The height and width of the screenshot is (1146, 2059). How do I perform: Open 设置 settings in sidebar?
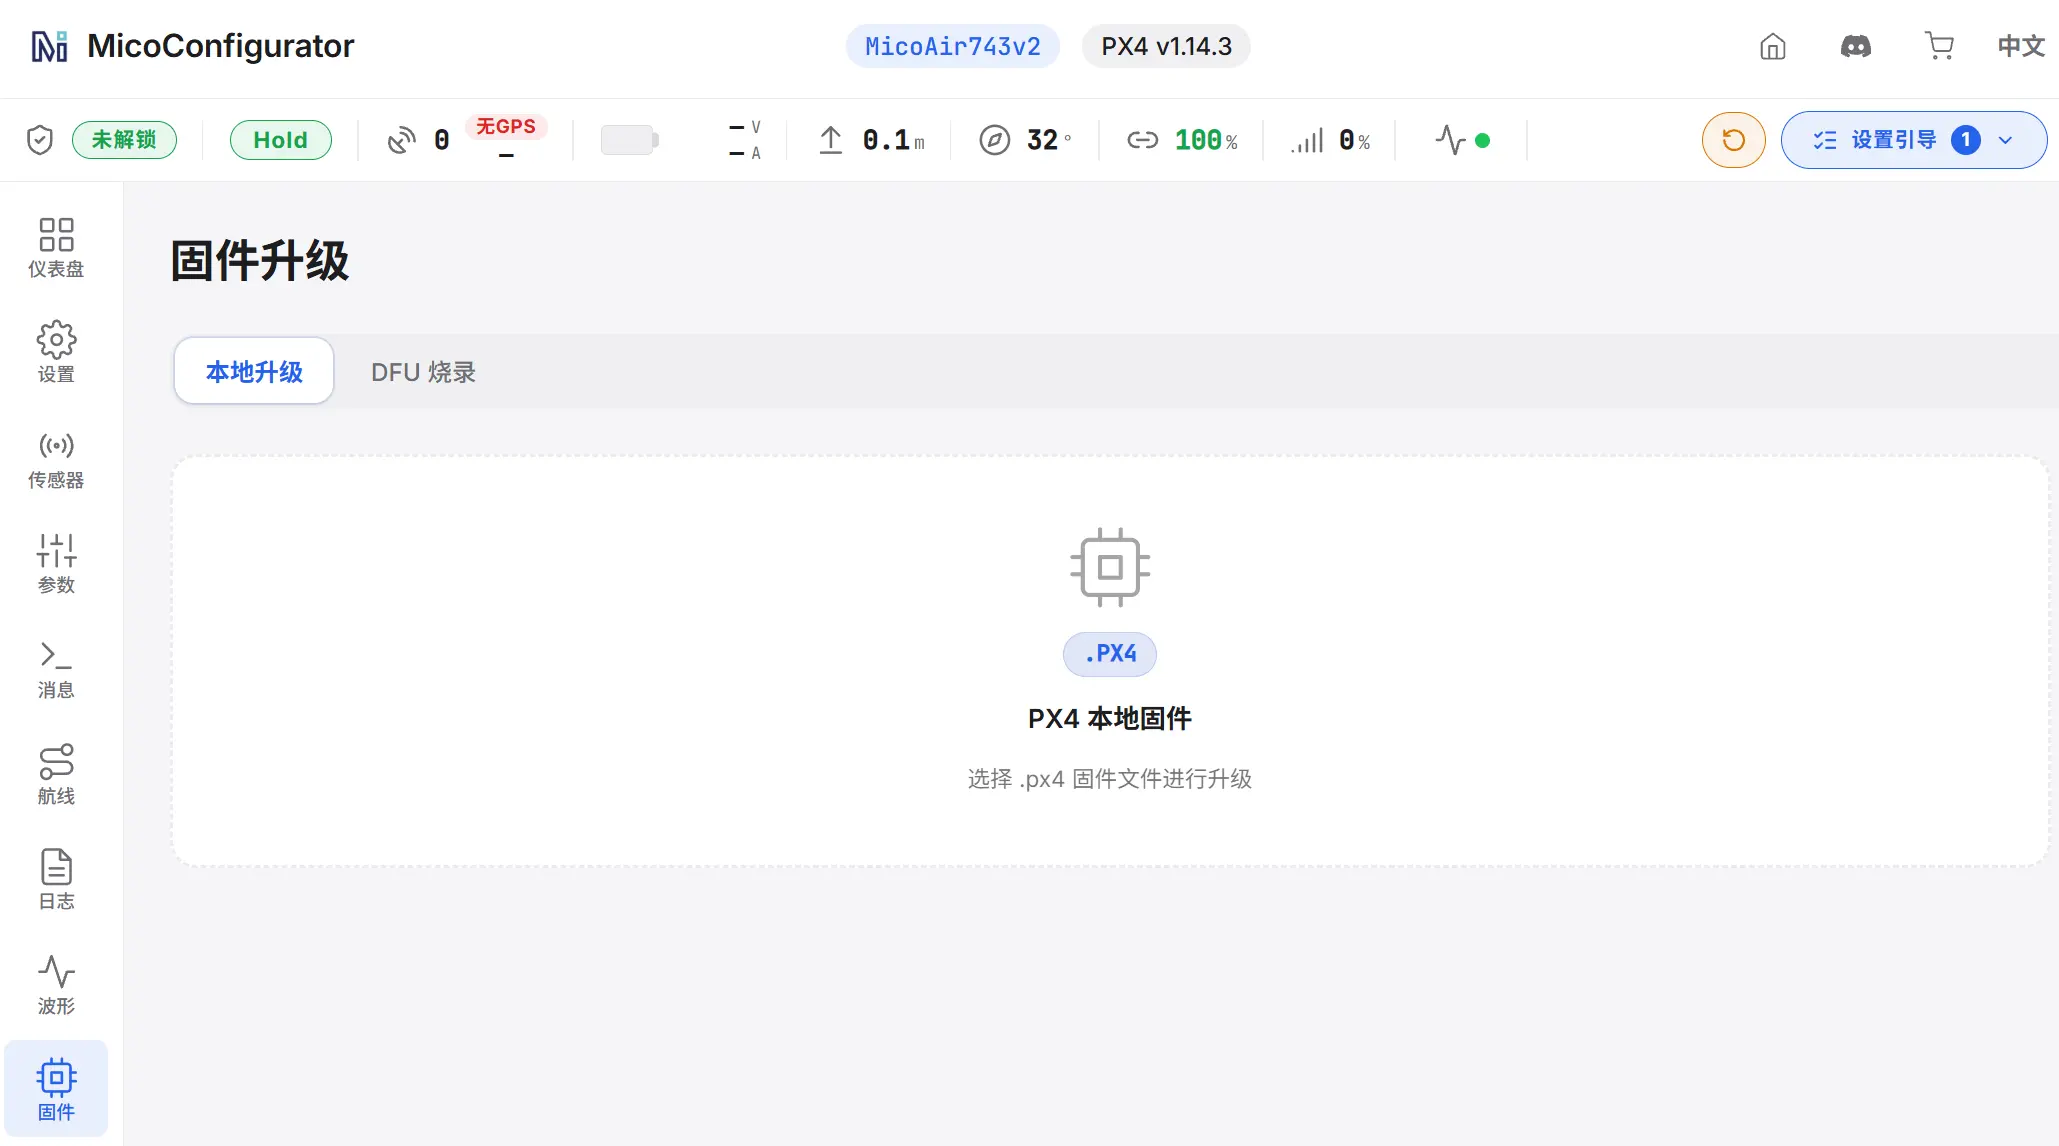coord(56,353)
